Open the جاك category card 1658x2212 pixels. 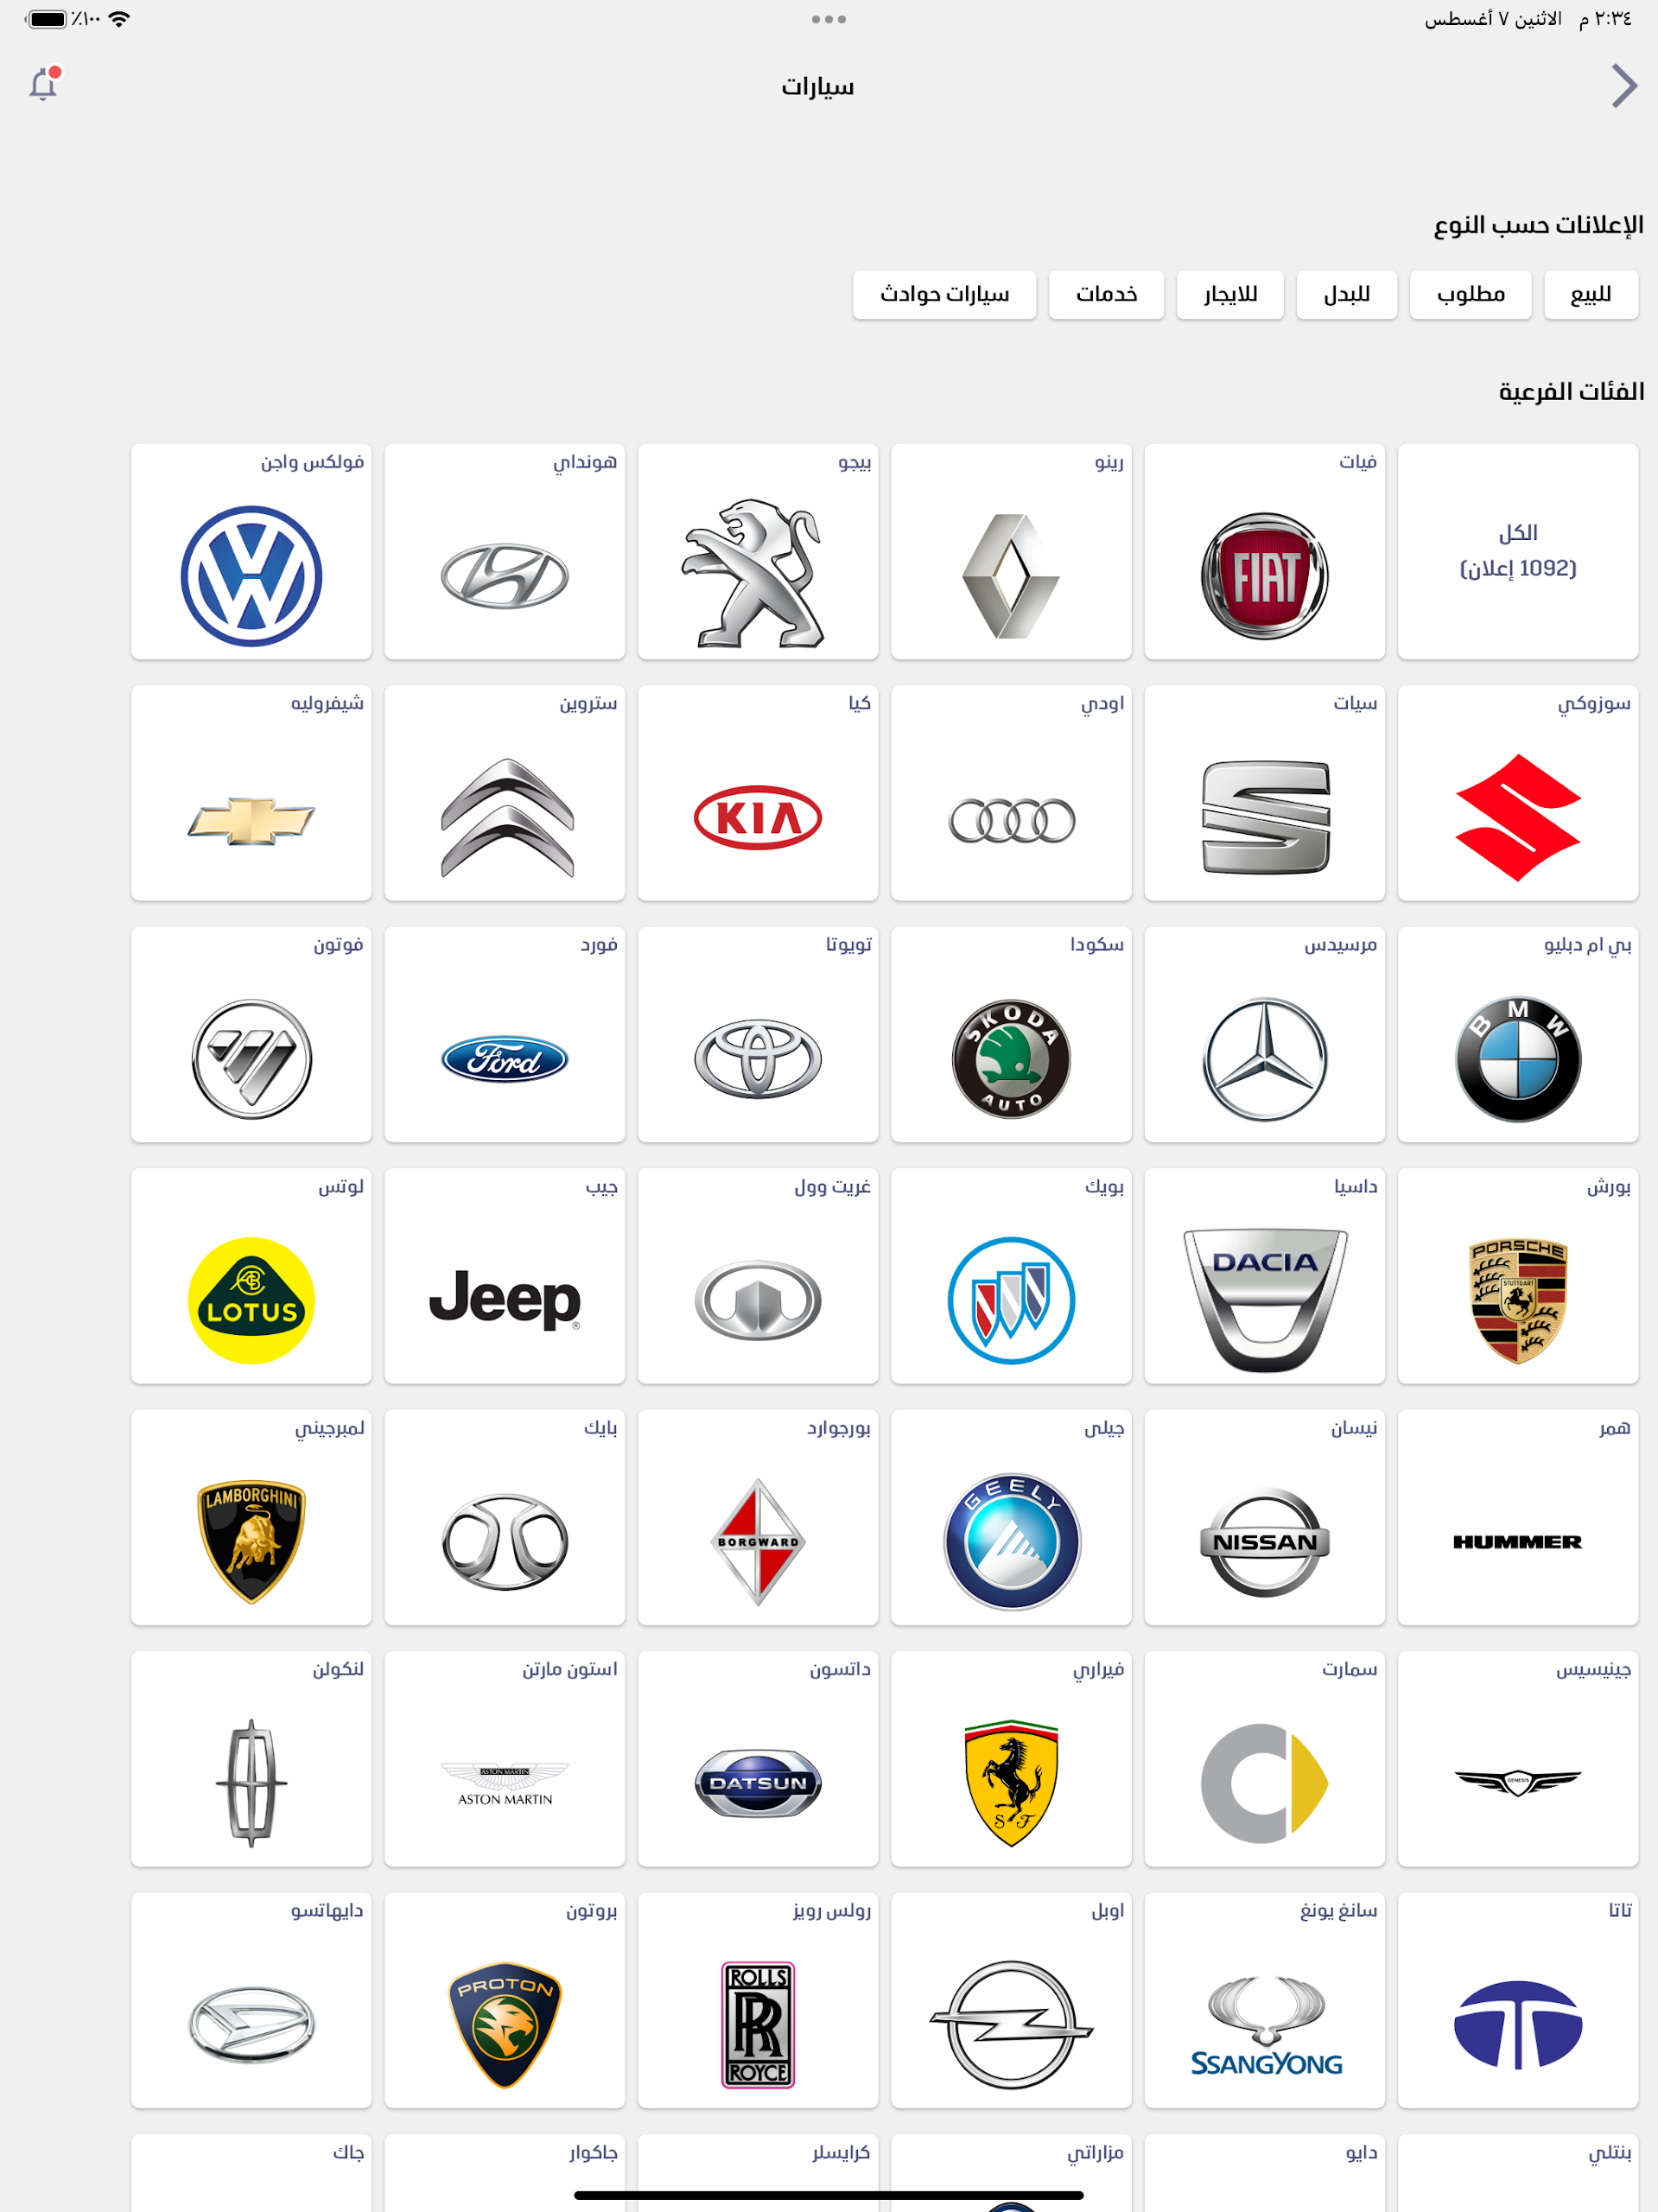click(251, 2172)
